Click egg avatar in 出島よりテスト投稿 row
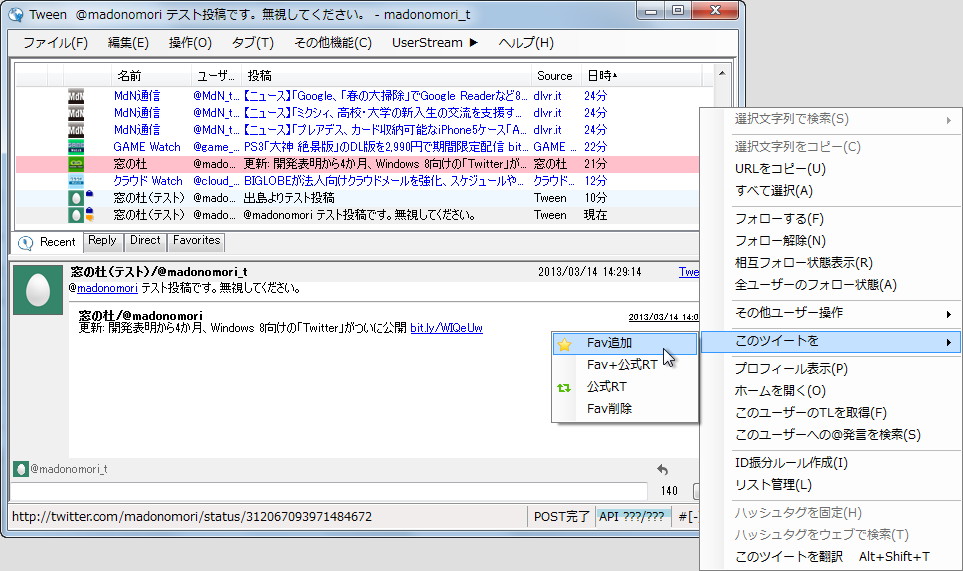The width and height of the screenshot is (963, 571). click(x=76, y=198)
